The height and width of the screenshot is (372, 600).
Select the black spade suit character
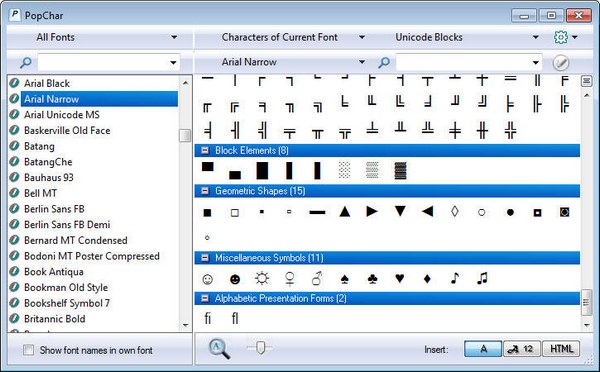[345, 279]
